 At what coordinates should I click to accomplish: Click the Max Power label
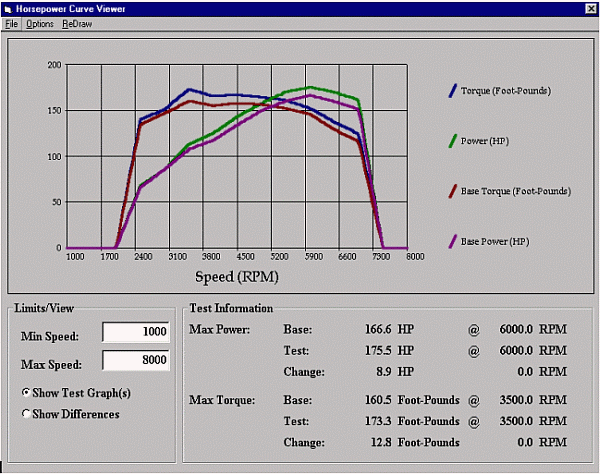click(219, 329)
